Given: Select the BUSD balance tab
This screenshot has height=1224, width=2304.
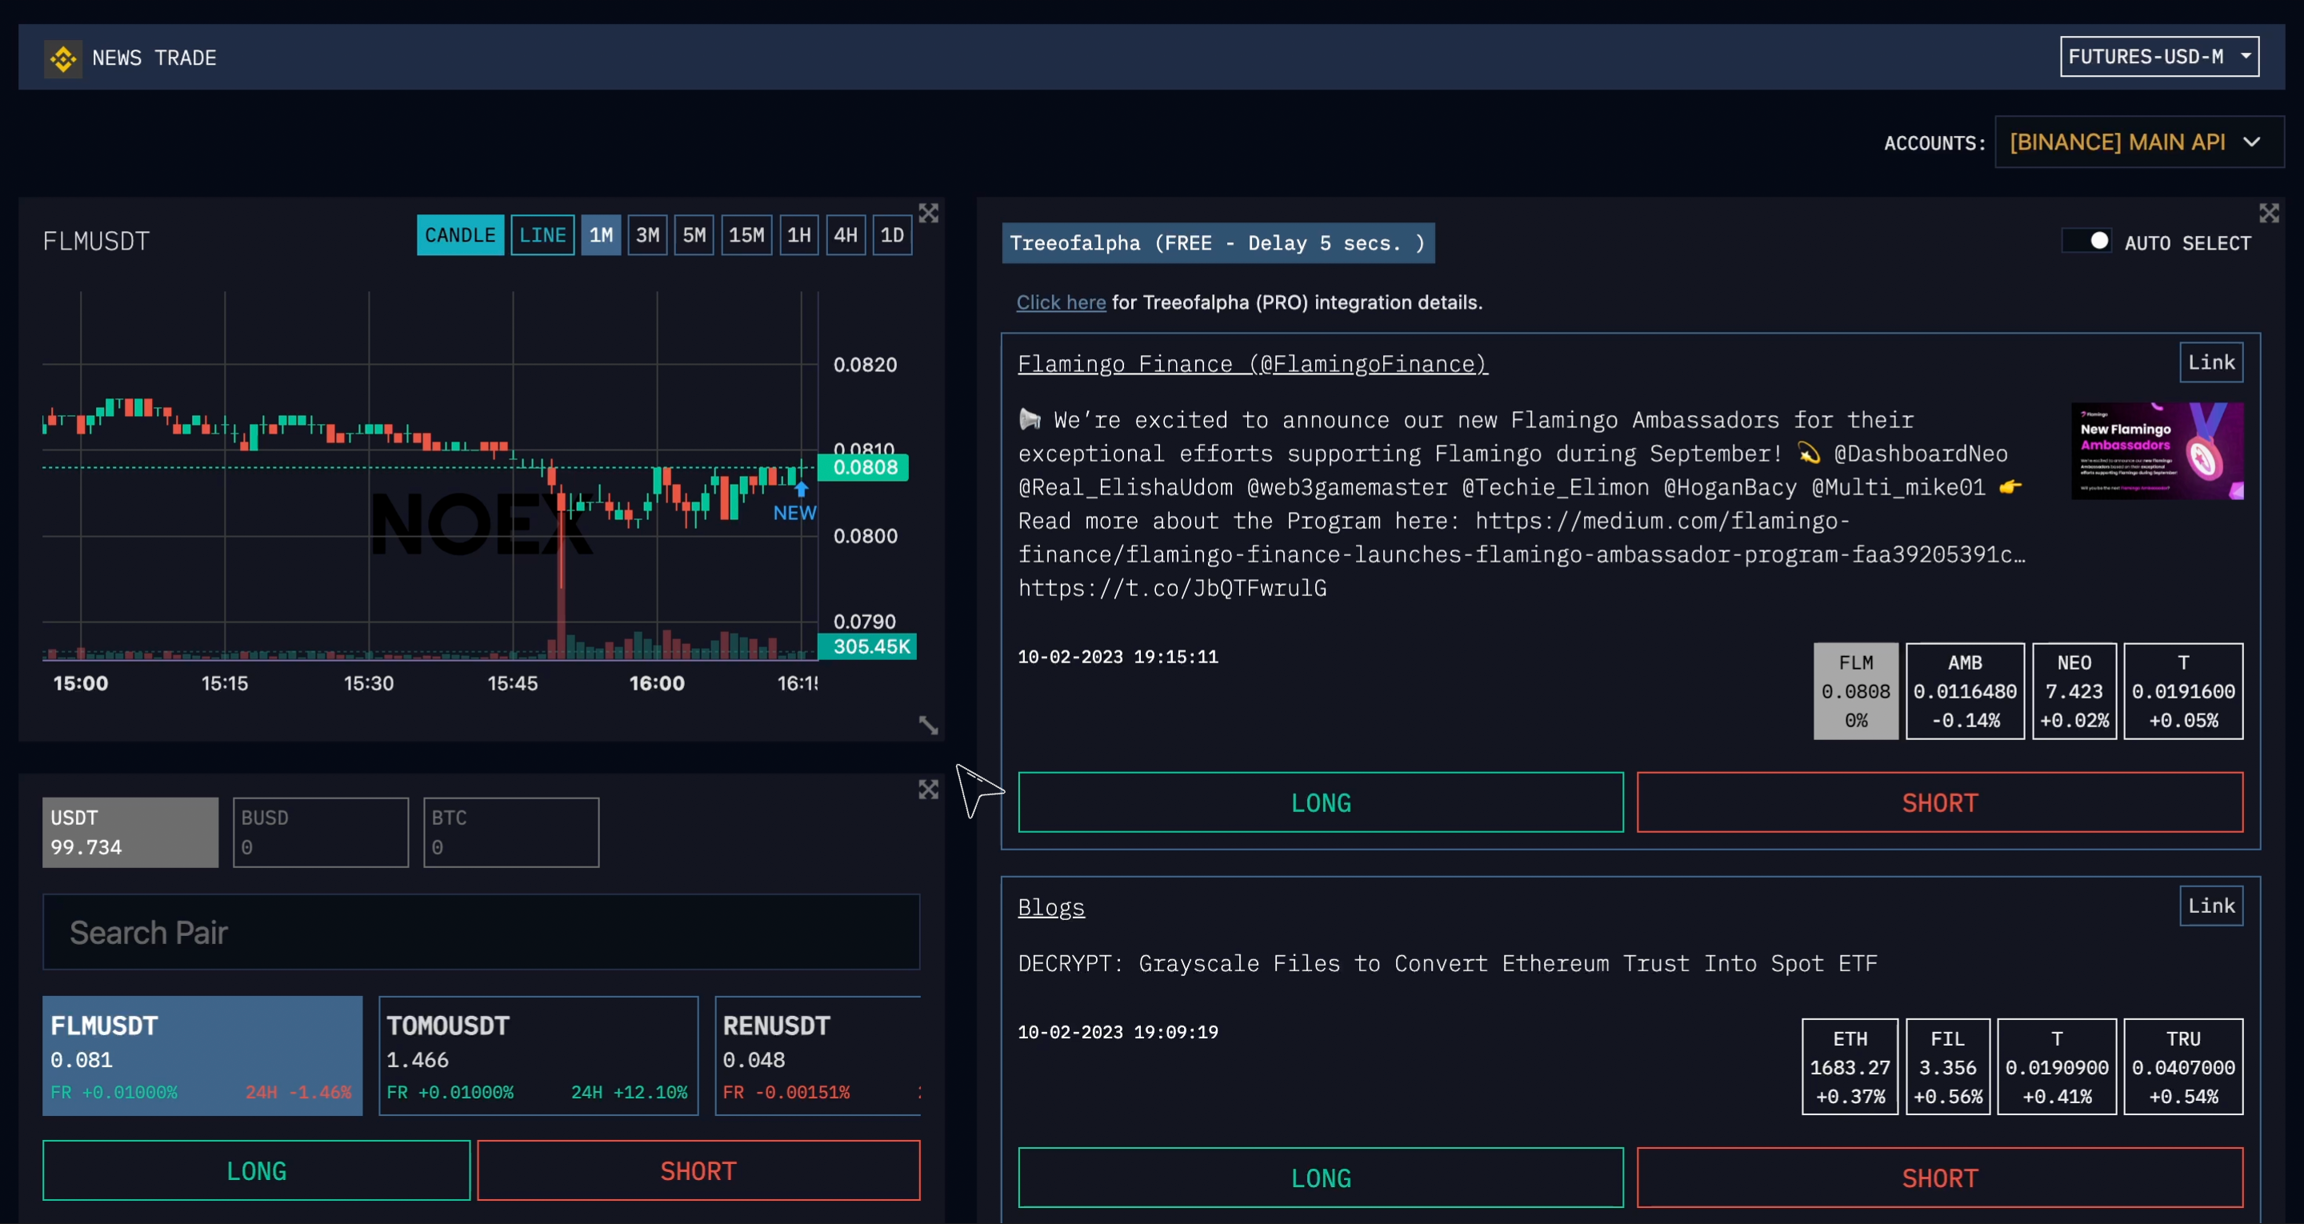Looking at the screenshot, I should click(x=320, y=832).
